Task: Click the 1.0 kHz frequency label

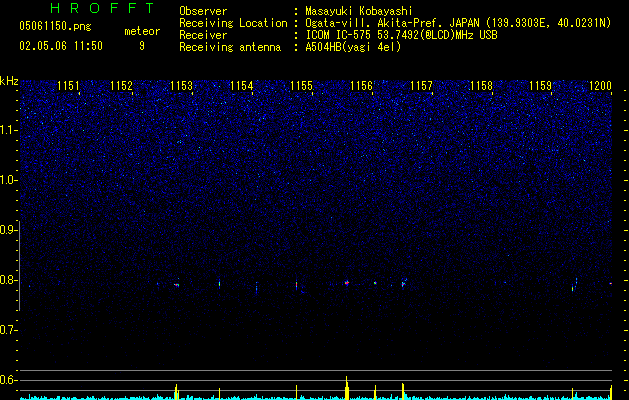Action: coord(8,180)
